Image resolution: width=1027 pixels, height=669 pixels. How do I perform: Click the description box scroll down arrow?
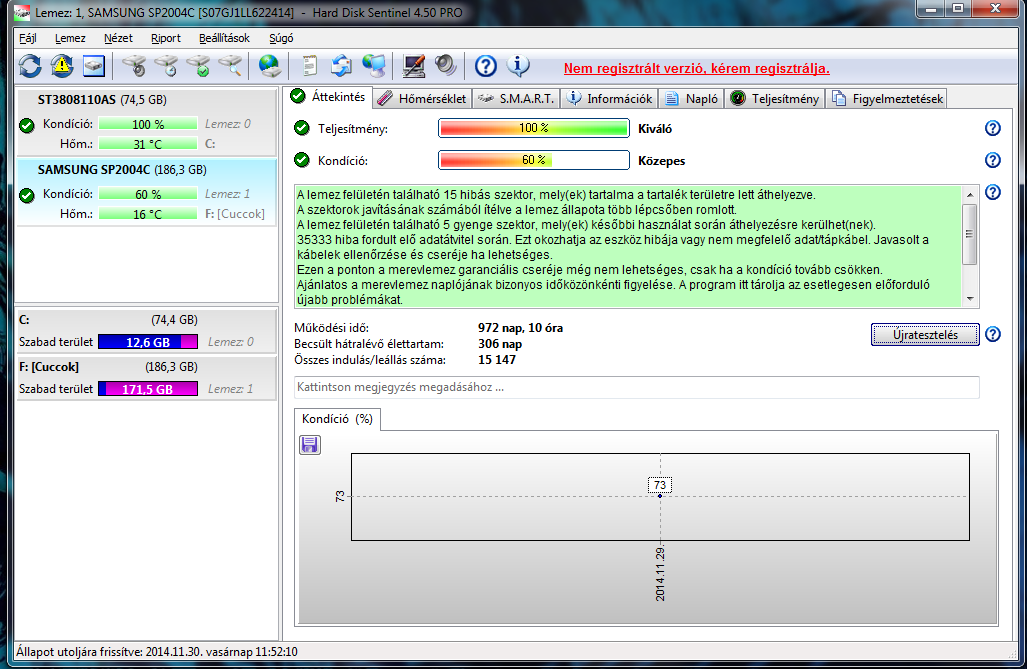tap(970, 299)
